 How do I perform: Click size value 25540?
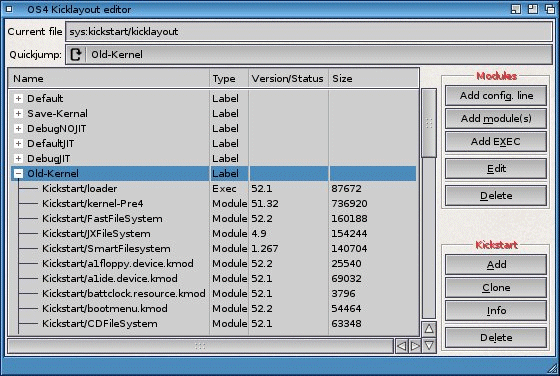click(346, 264)
